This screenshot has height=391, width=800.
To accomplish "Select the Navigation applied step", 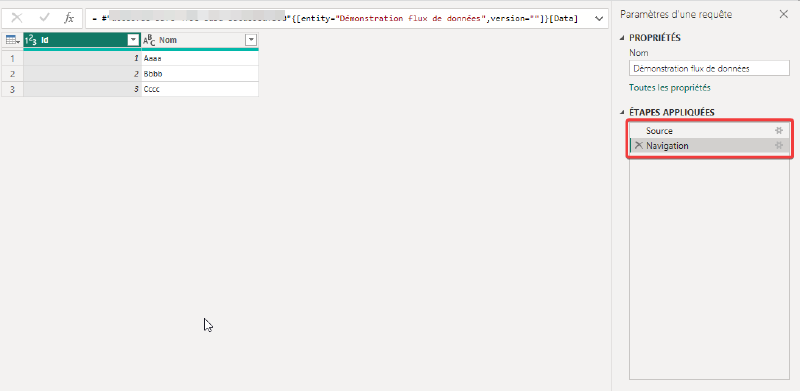I will 710,145.
